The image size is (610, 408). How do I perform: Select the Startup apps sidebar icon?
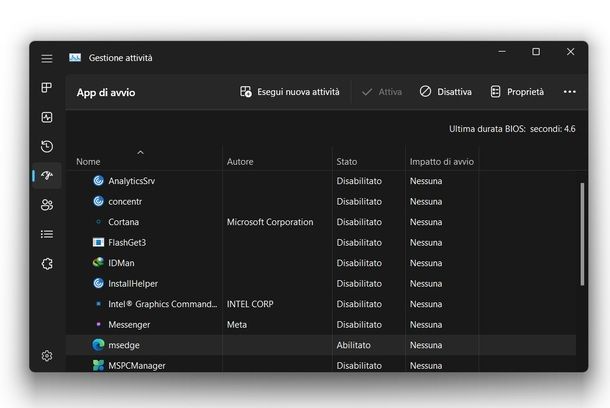click(x=47, y=175)
